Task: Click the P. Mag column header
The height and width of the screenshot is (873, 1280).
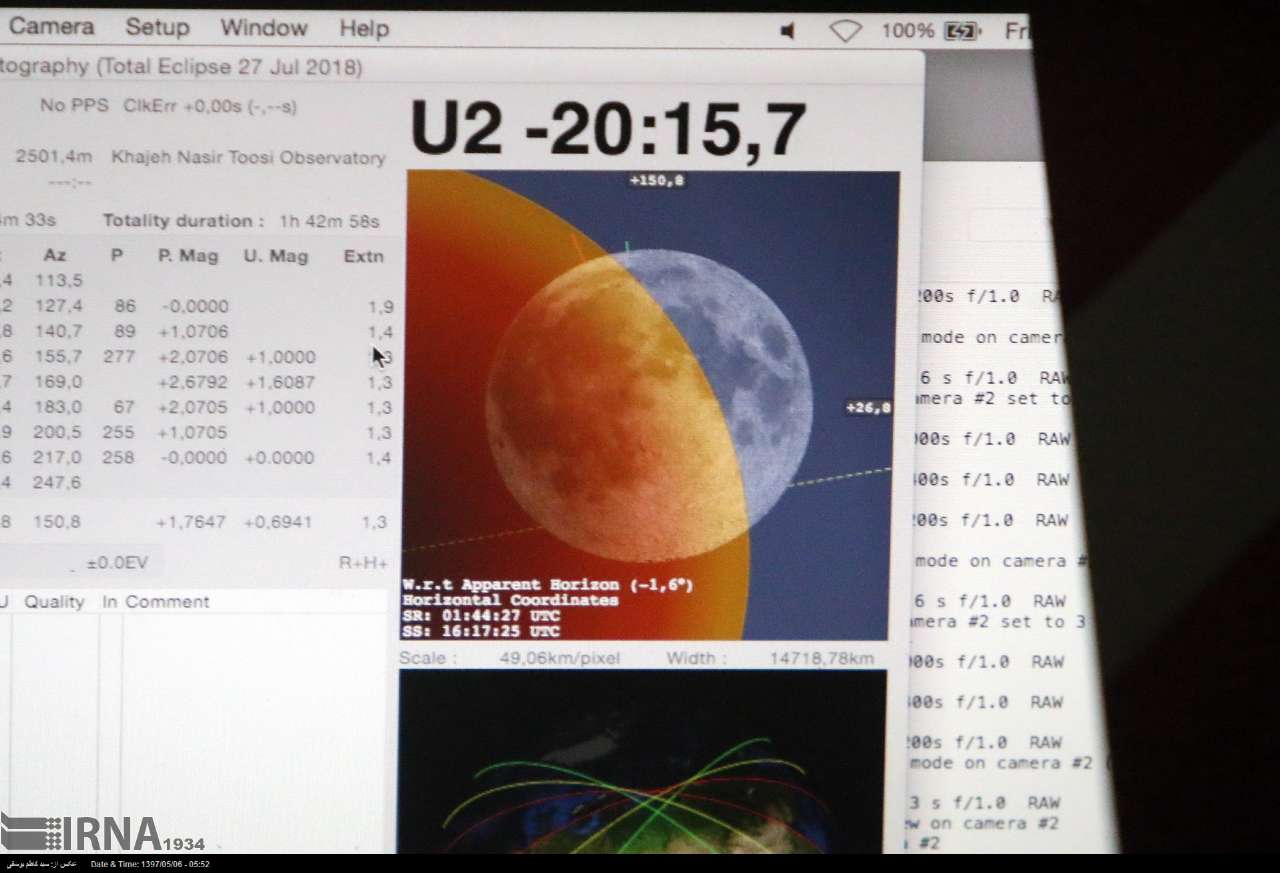Action: [x=188, y=256]
